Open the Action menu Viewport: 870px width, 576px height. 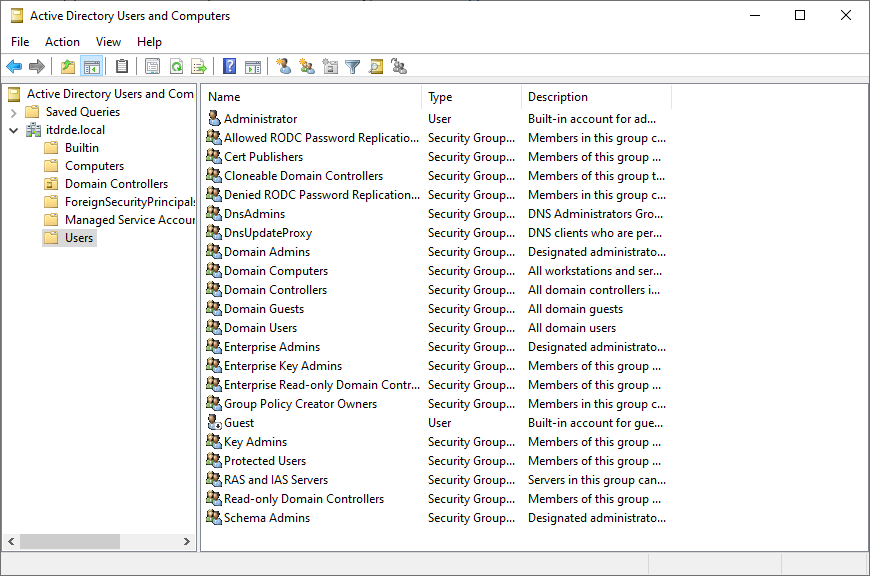62,42
